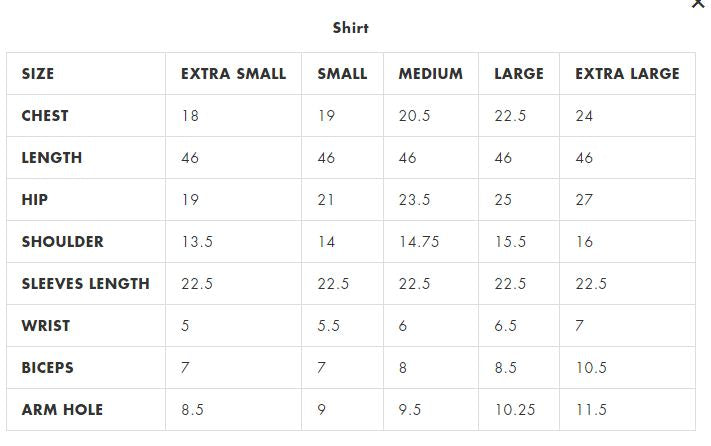
Task: Click the medium shoulder value 14.75
Action: click(419, 242)
